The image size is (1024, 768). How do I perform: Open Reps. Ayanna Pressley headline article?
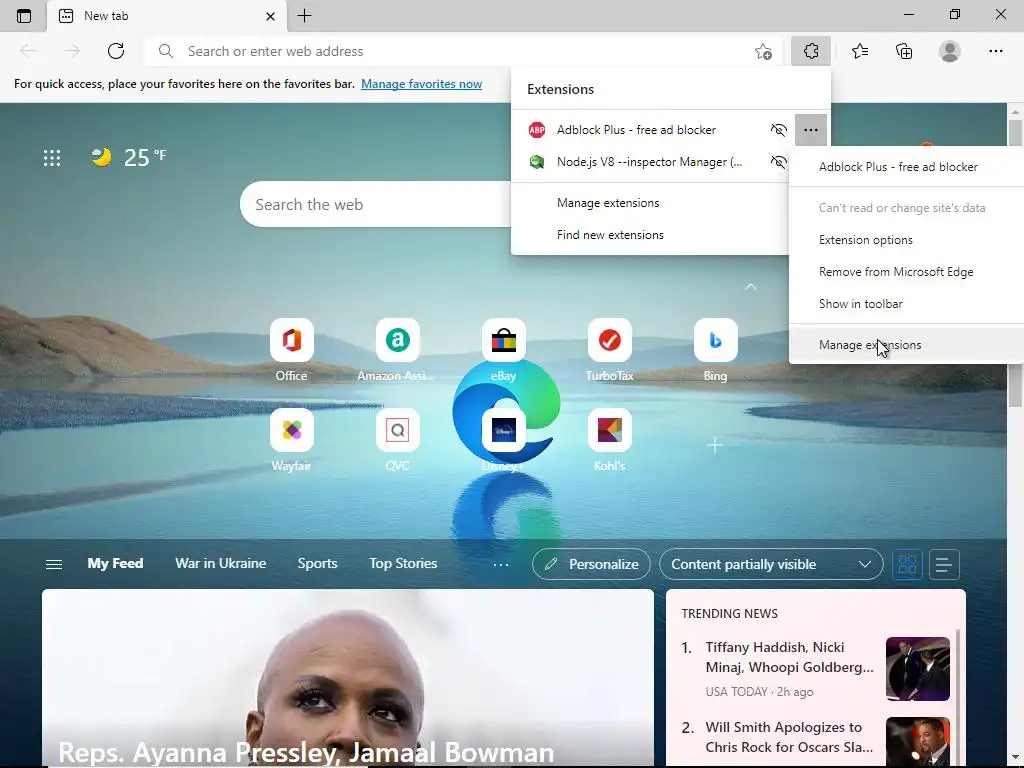[306, 752]
